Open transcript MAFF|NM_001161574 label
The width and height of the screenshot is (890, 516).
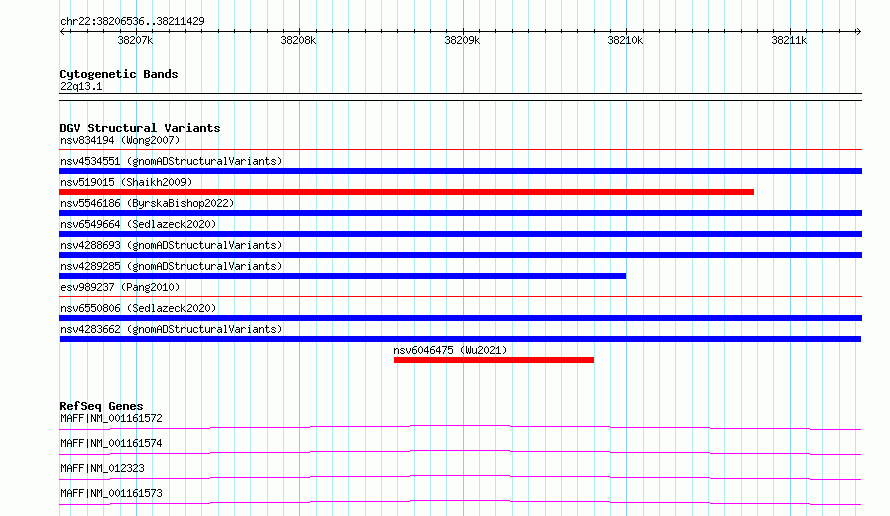pyautogui.click(x=111, y=443)
